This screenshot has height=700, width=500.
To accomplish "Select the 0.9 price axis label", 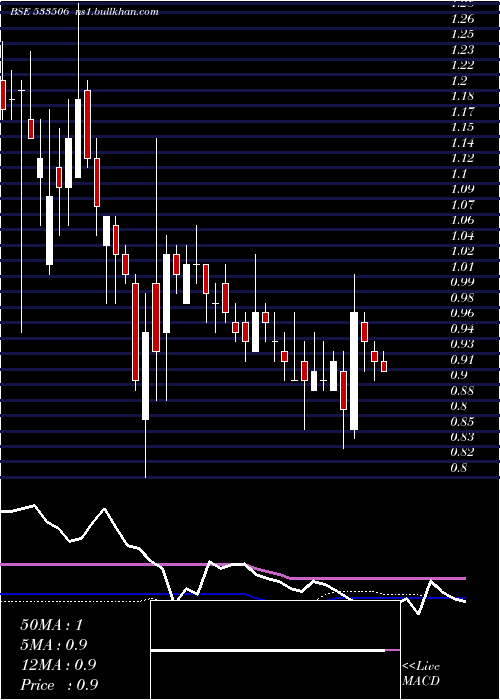I will (x=459, y=375).
